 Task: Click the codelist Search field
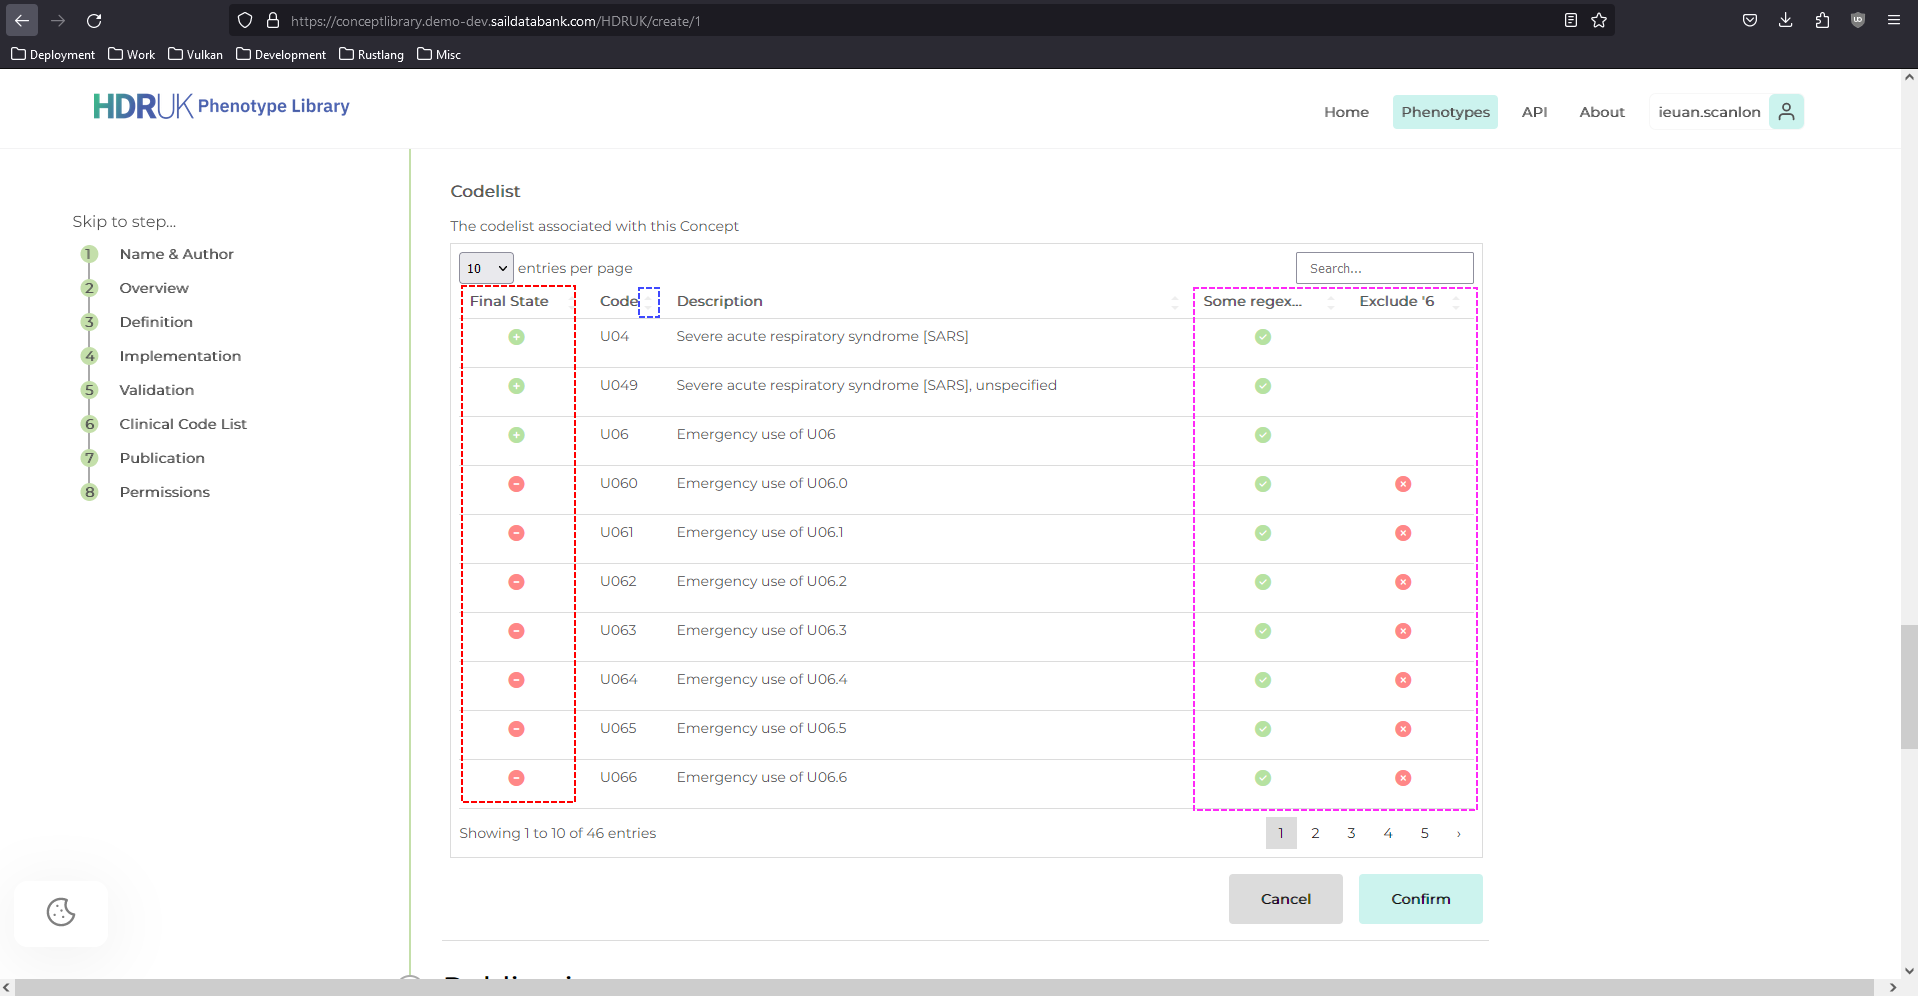click(1384, 268)
